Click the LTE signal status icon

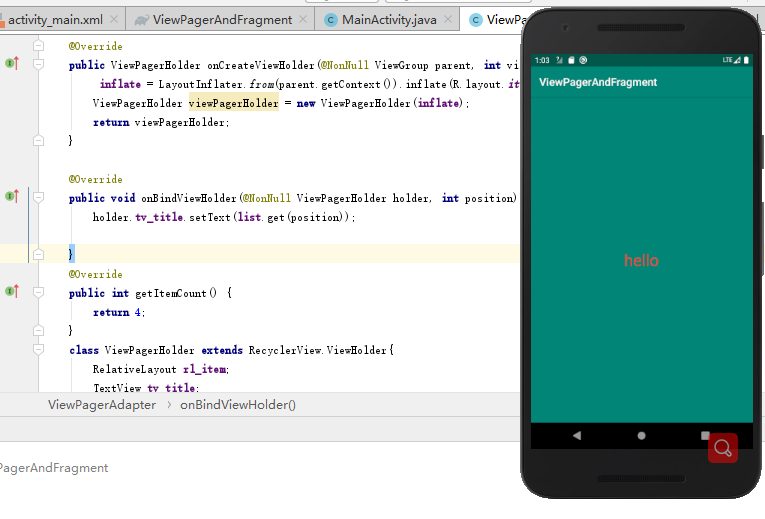click(x=731, y=60)
